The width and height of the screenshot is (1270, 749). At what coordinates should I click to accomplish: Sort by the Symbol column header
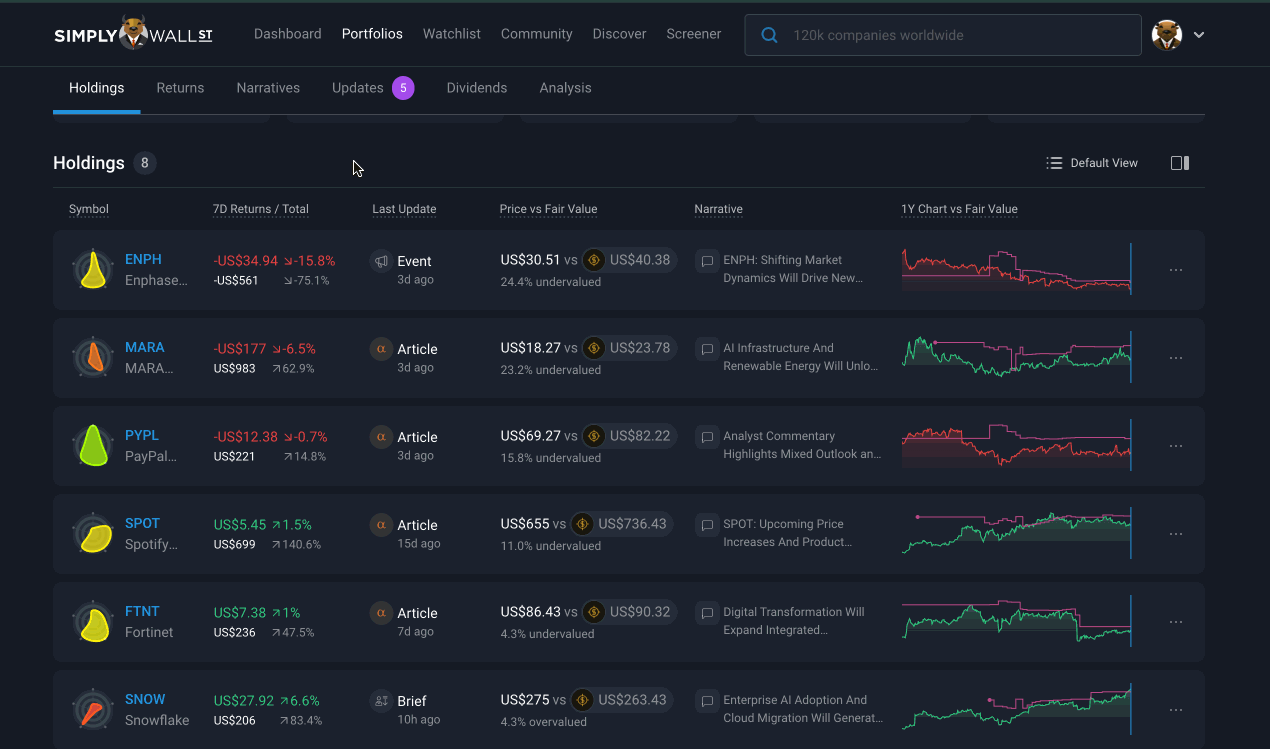pyautogui.click(x=89, y=209)
